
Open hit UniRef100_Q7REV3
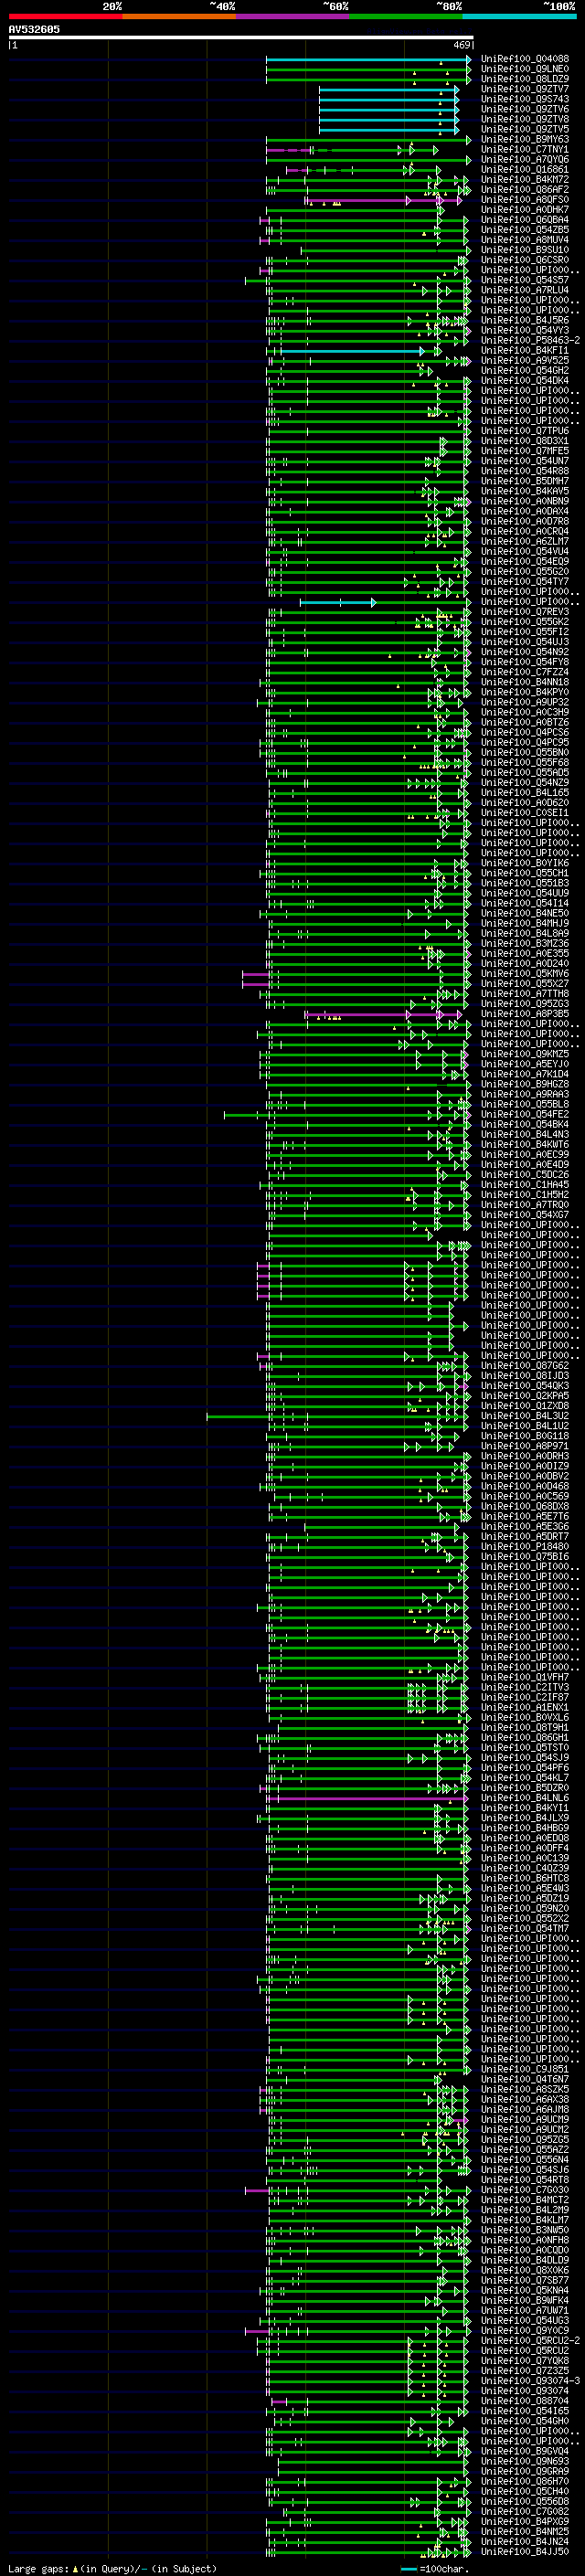pyautogui.click(x=525, y=612)
